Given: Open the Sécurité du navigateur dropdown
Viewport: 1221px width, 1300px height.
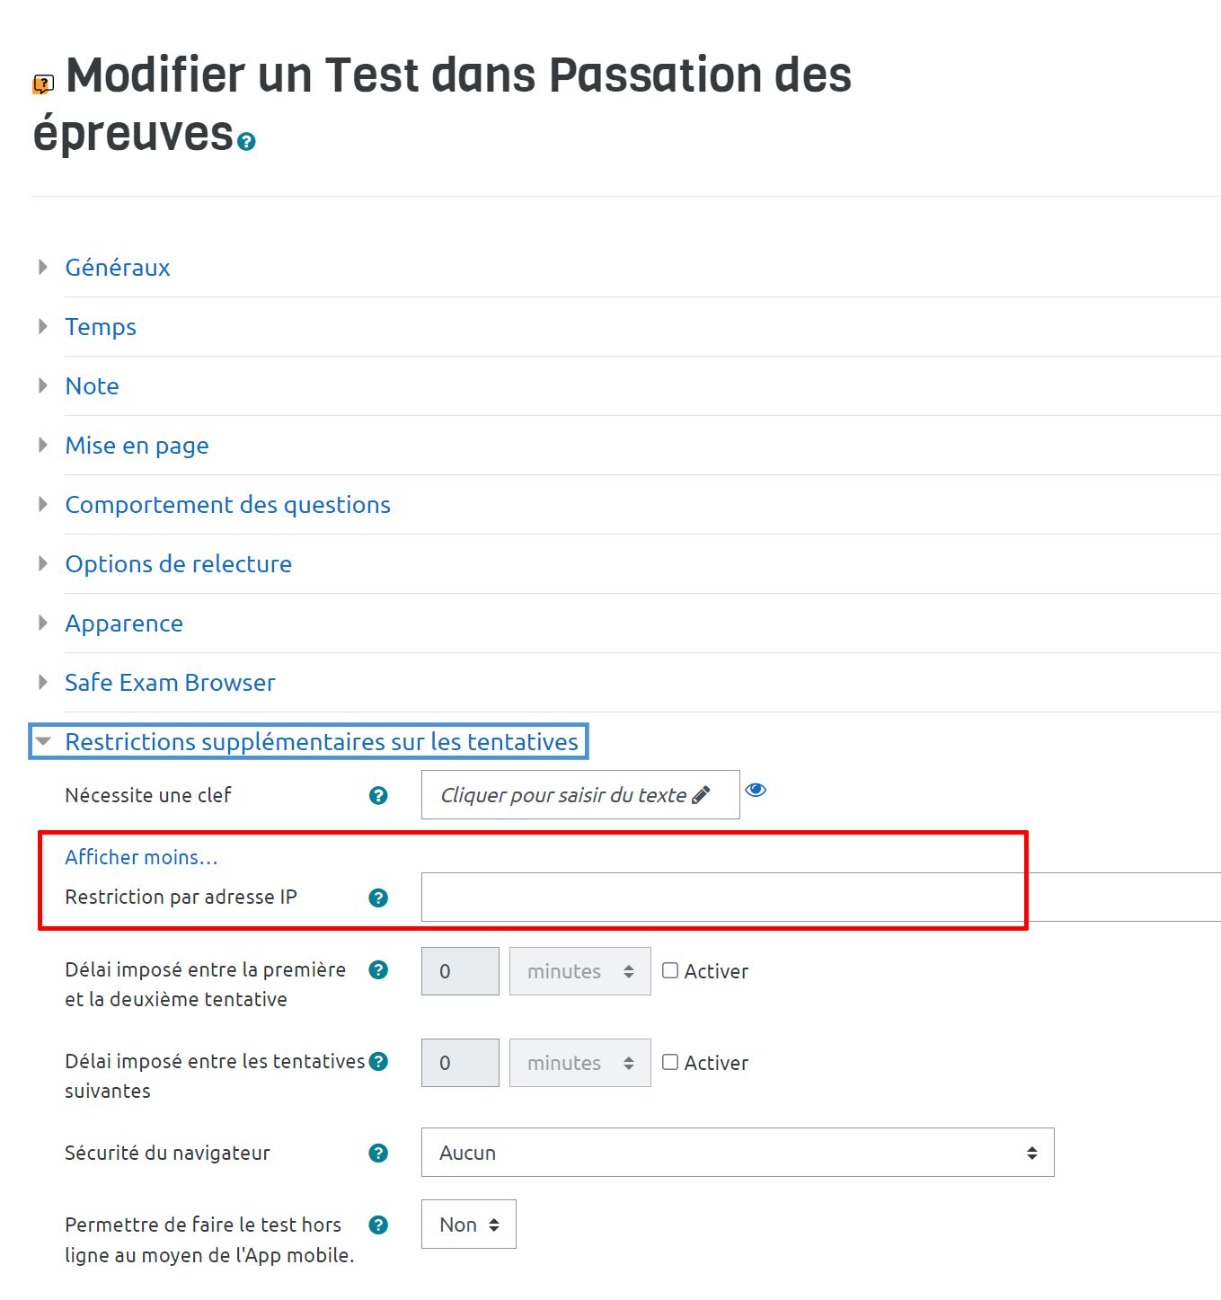Looking at the screenshot, I should 737,1153.
